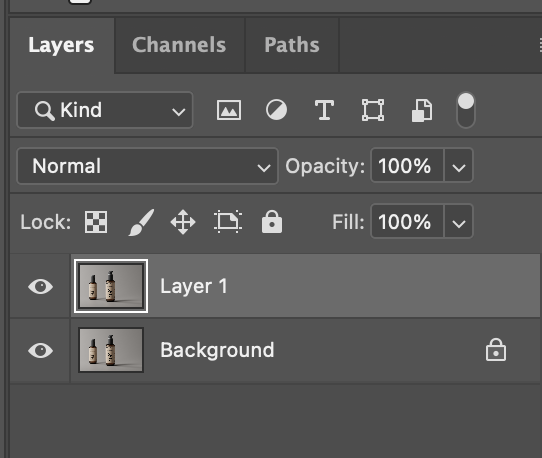Lock position move-arrows icon
The height and width of the screenshot is (458, 542).
(183, 222)
